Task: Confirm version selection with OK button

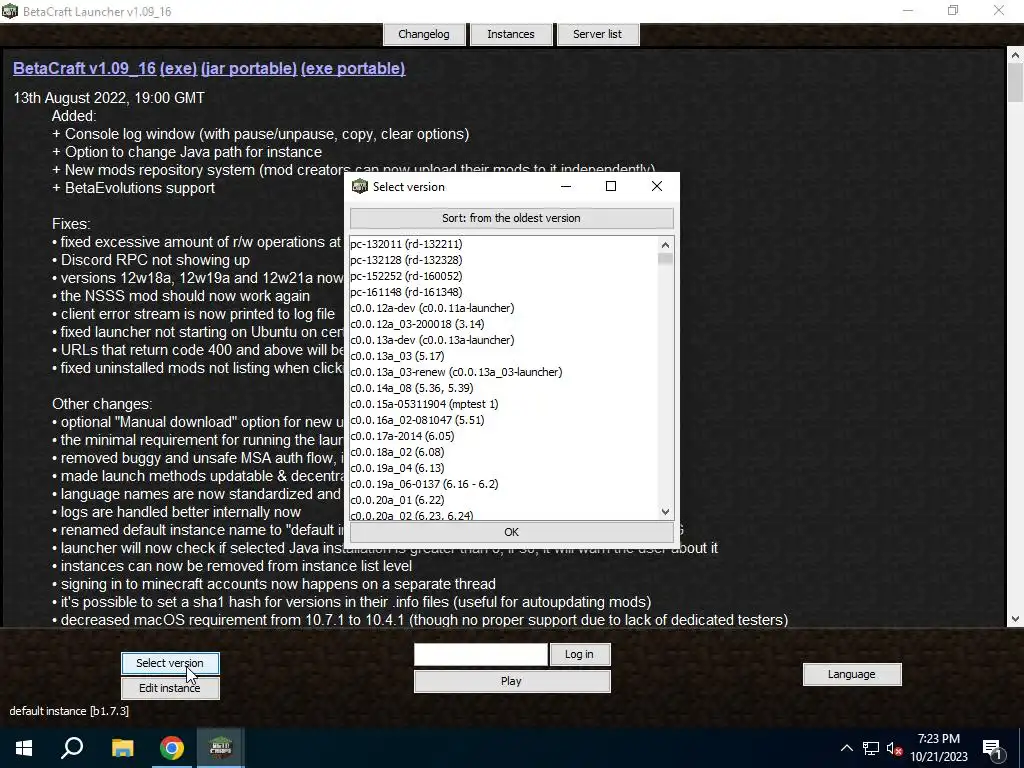Action: (511, 532)
